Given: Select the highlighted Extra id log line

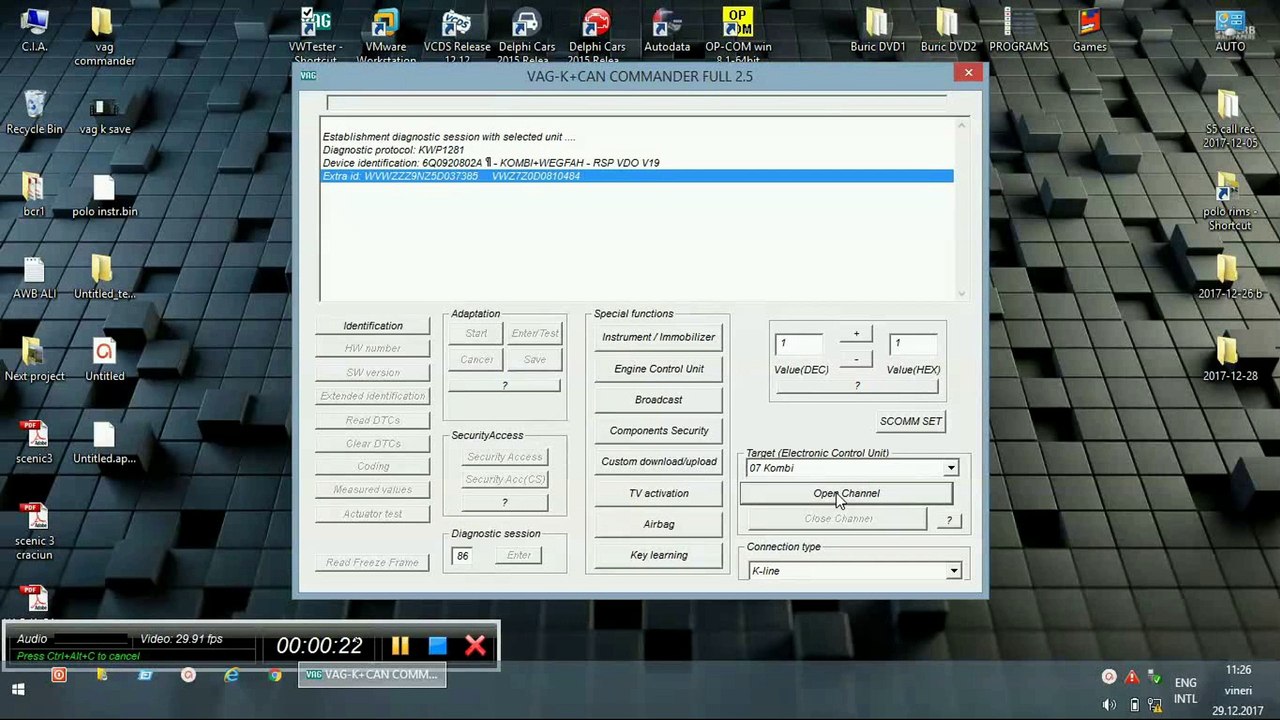Looking at the screenshot, I should point(637,176).
